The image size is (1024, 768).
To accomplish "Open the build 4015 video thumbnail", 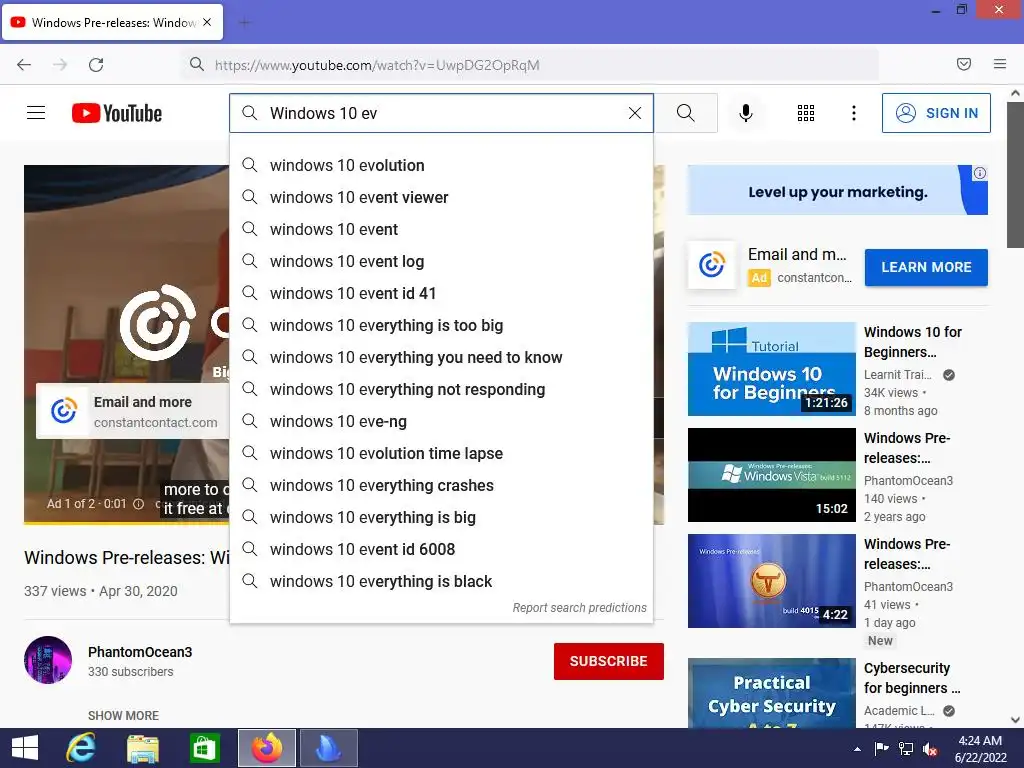I will point(772,581).
